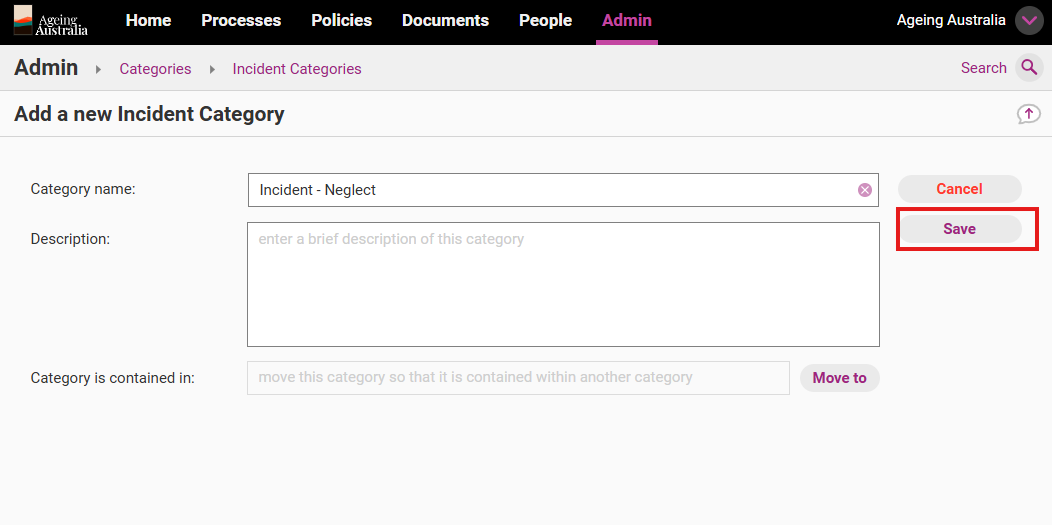
Task: Click the magnifying glass search icon
Action: (1029, 68)
